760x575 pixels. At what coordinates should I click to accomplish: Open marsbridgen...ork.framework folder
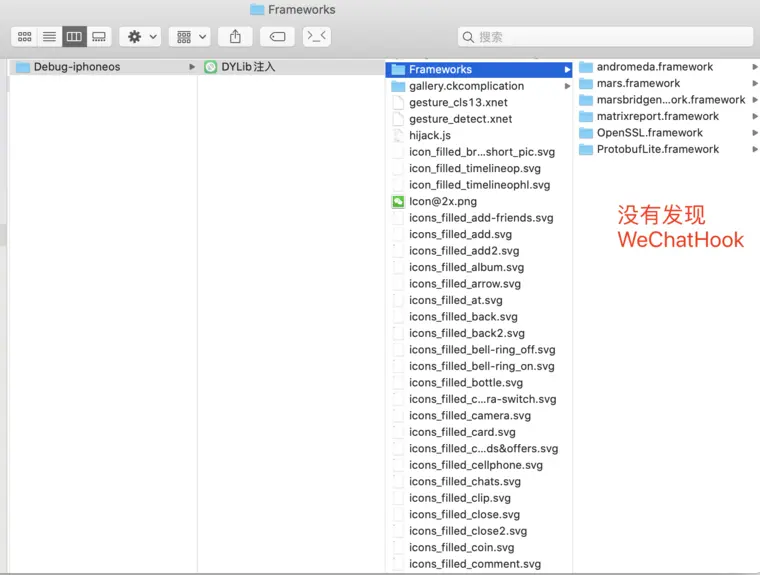(666, 100)
